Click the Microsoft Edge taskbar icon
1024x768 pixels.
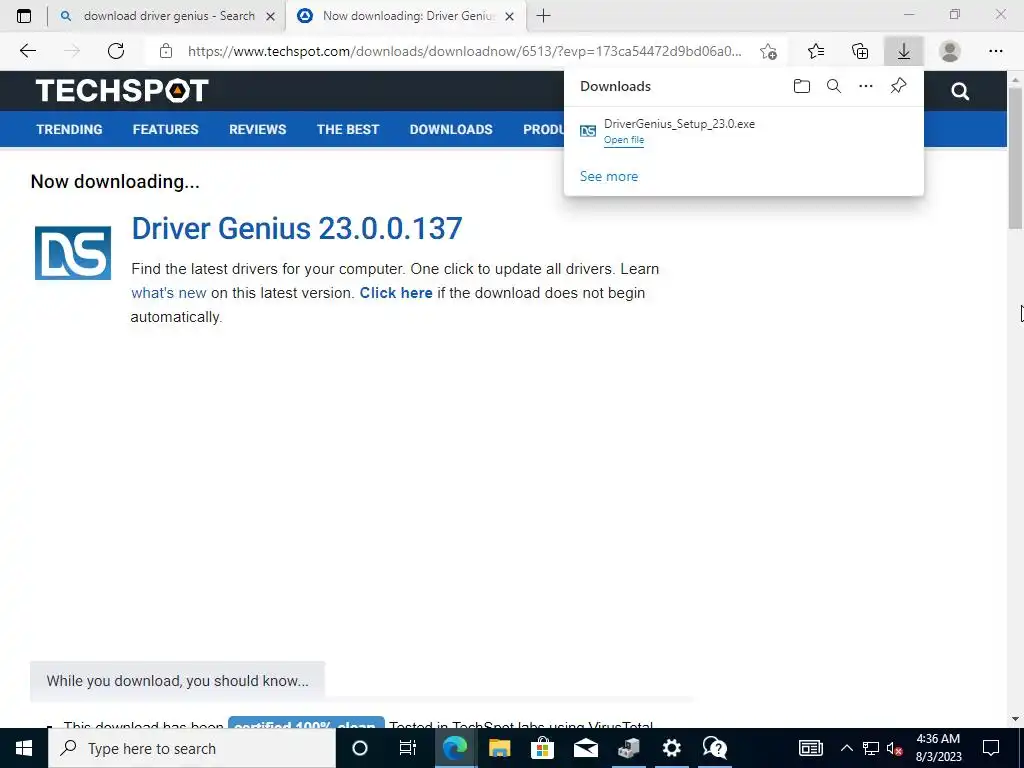(x=455, y=748)
